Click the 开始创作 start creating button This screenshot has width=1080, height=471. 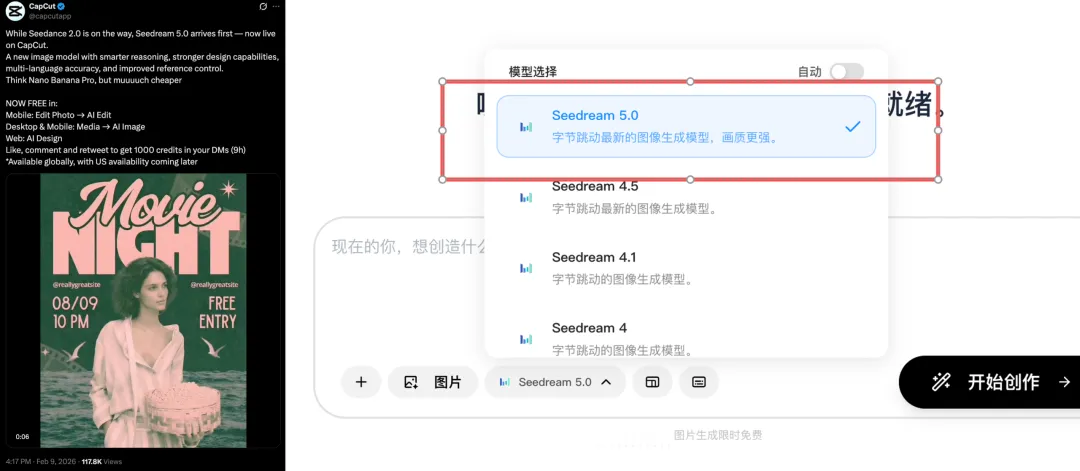point(990,382)
